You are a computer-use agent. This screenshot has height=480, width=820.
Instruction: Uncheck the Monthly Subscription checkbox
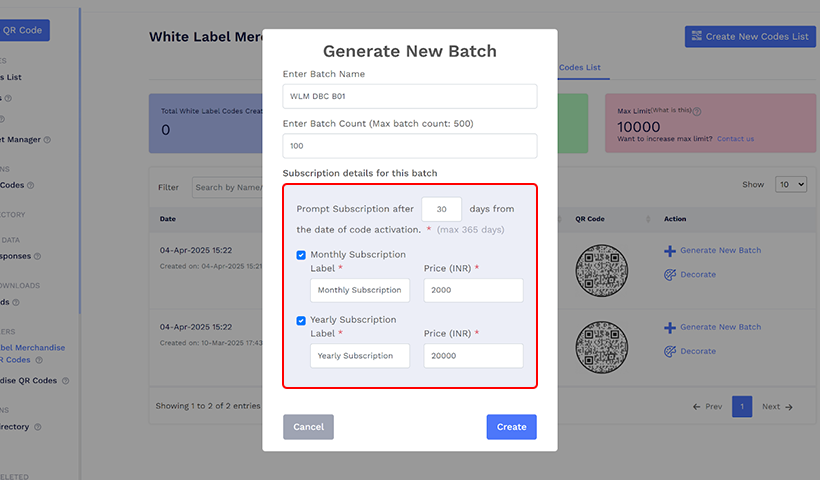tap(301, 255)
